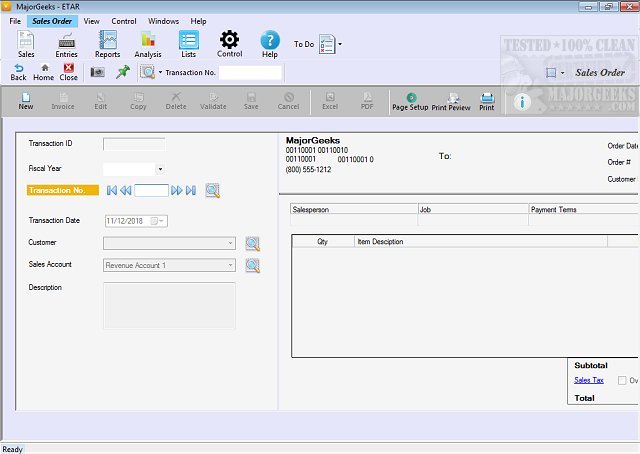Click the Payment Terms column header

[584, 209]
